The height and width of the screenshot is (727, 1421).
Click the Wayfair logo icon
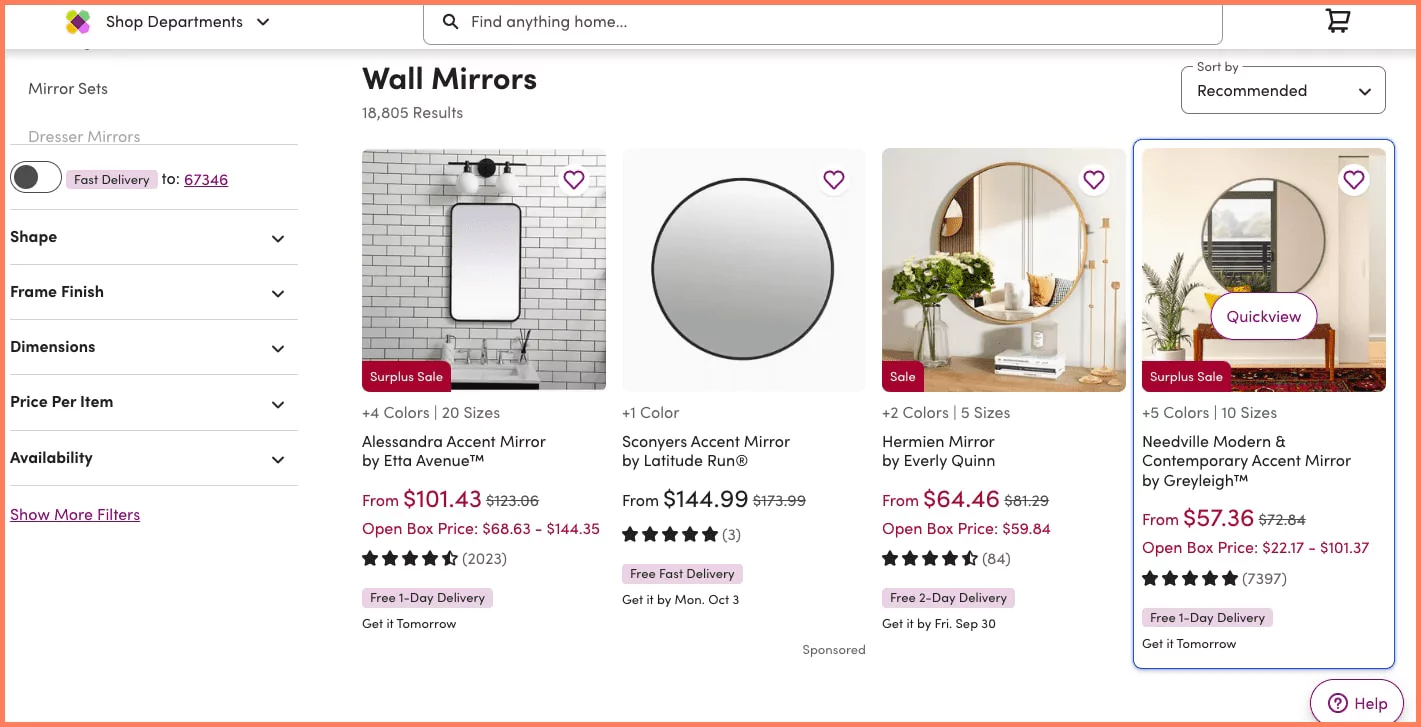pos(78,21)
